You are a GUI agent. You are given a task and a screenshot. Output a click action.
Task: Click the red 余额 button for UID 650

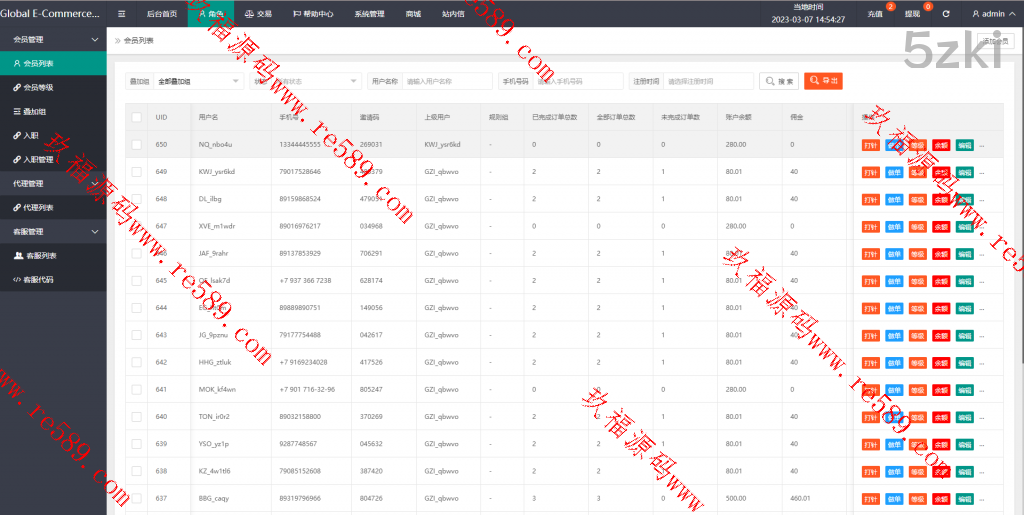tap(941, 144)
